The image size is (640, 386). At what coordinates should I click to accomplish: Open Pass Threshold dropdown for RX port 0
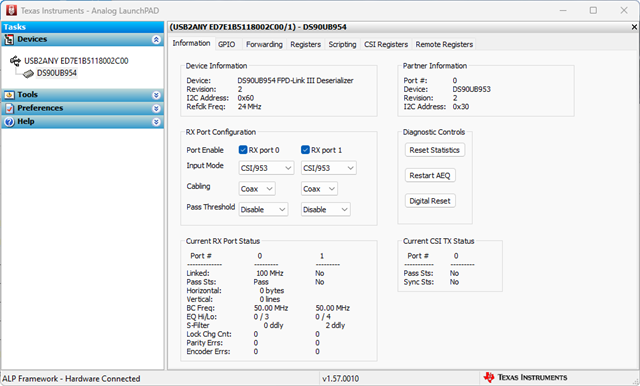tap(263, 209)
